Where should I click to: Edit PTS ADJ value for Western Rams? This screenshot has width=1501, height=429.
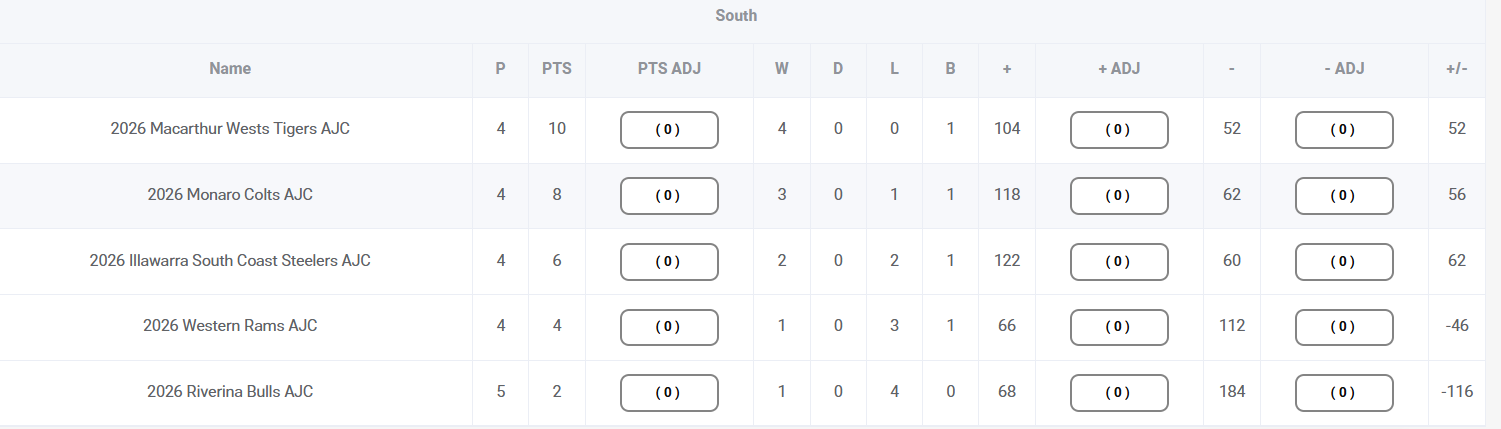tap(669, 327)
